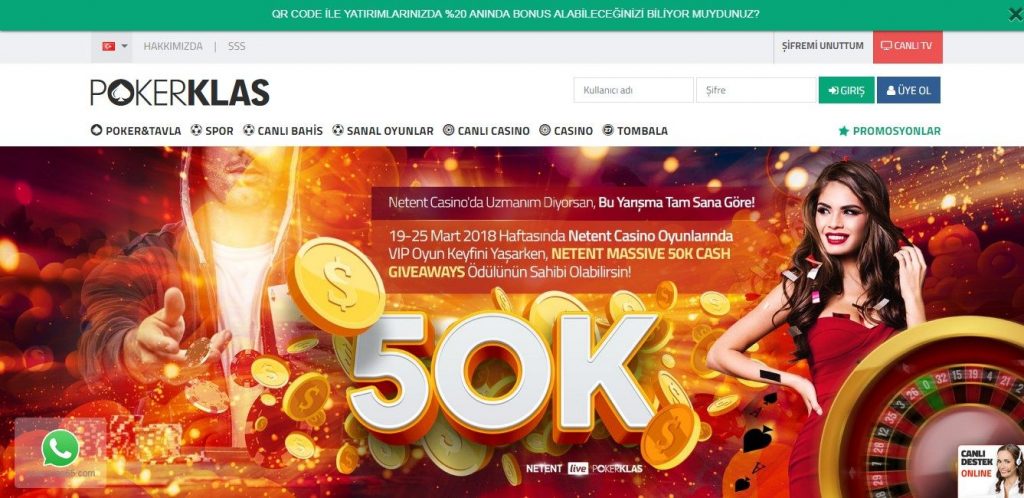Focus the Kullanıcı adı input field
Viewport: 1024px width, 498px height.
point(633,90)
